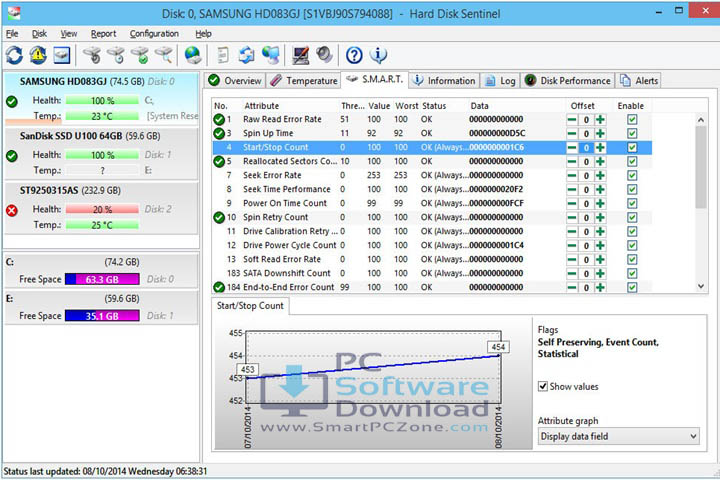The width and height of the screenshot is (720, 480).
Task: Click the C: free space bar 63.3 GB
Action: tap(102, 279)
